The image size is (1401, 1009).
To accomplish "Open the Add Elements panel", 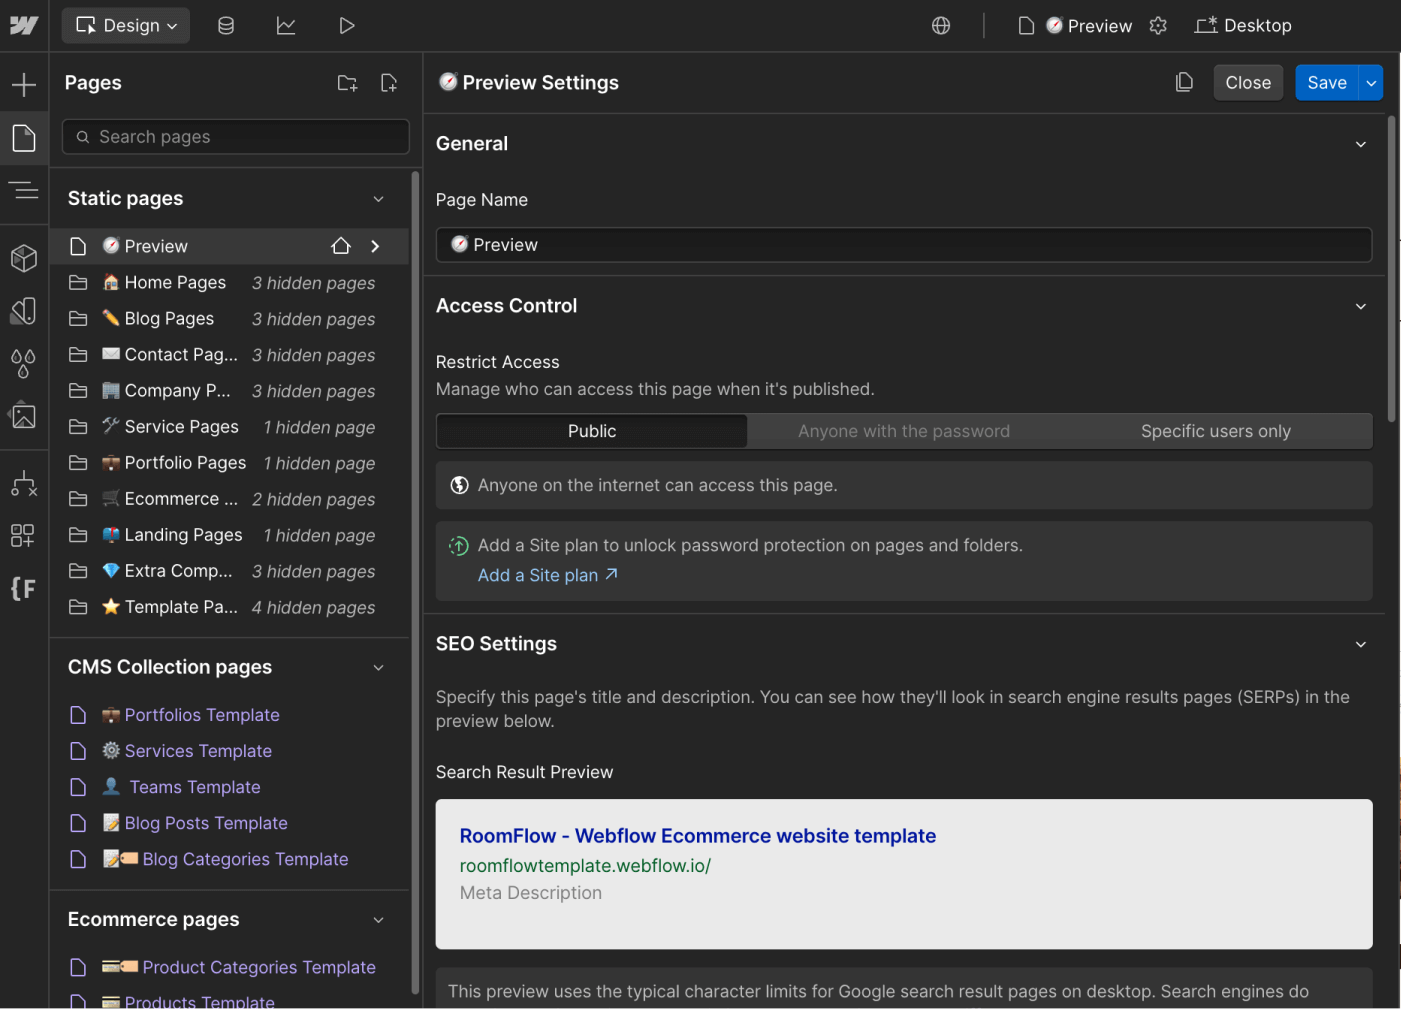I will pyautogui.click(x=24, y=84).
